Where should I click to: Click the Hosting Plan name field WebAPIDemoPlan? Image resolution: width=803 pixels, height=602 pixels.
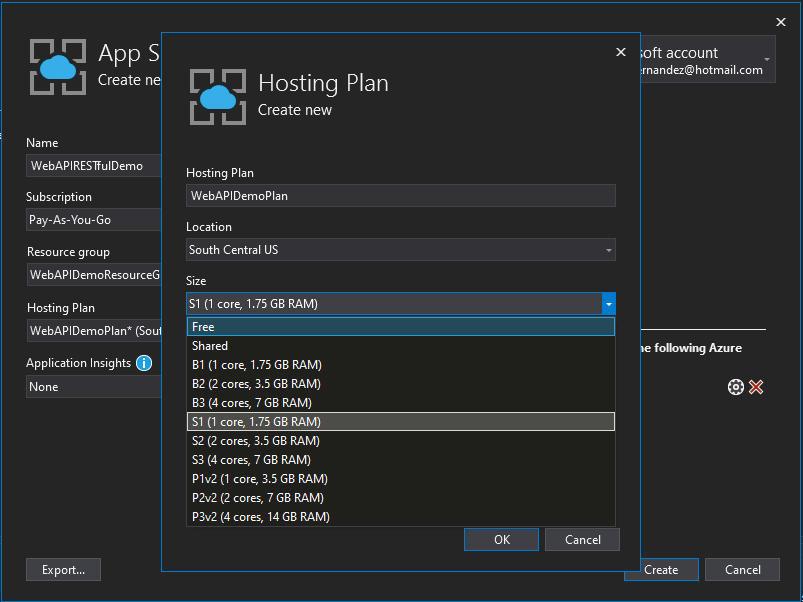[x=401, y=196]
